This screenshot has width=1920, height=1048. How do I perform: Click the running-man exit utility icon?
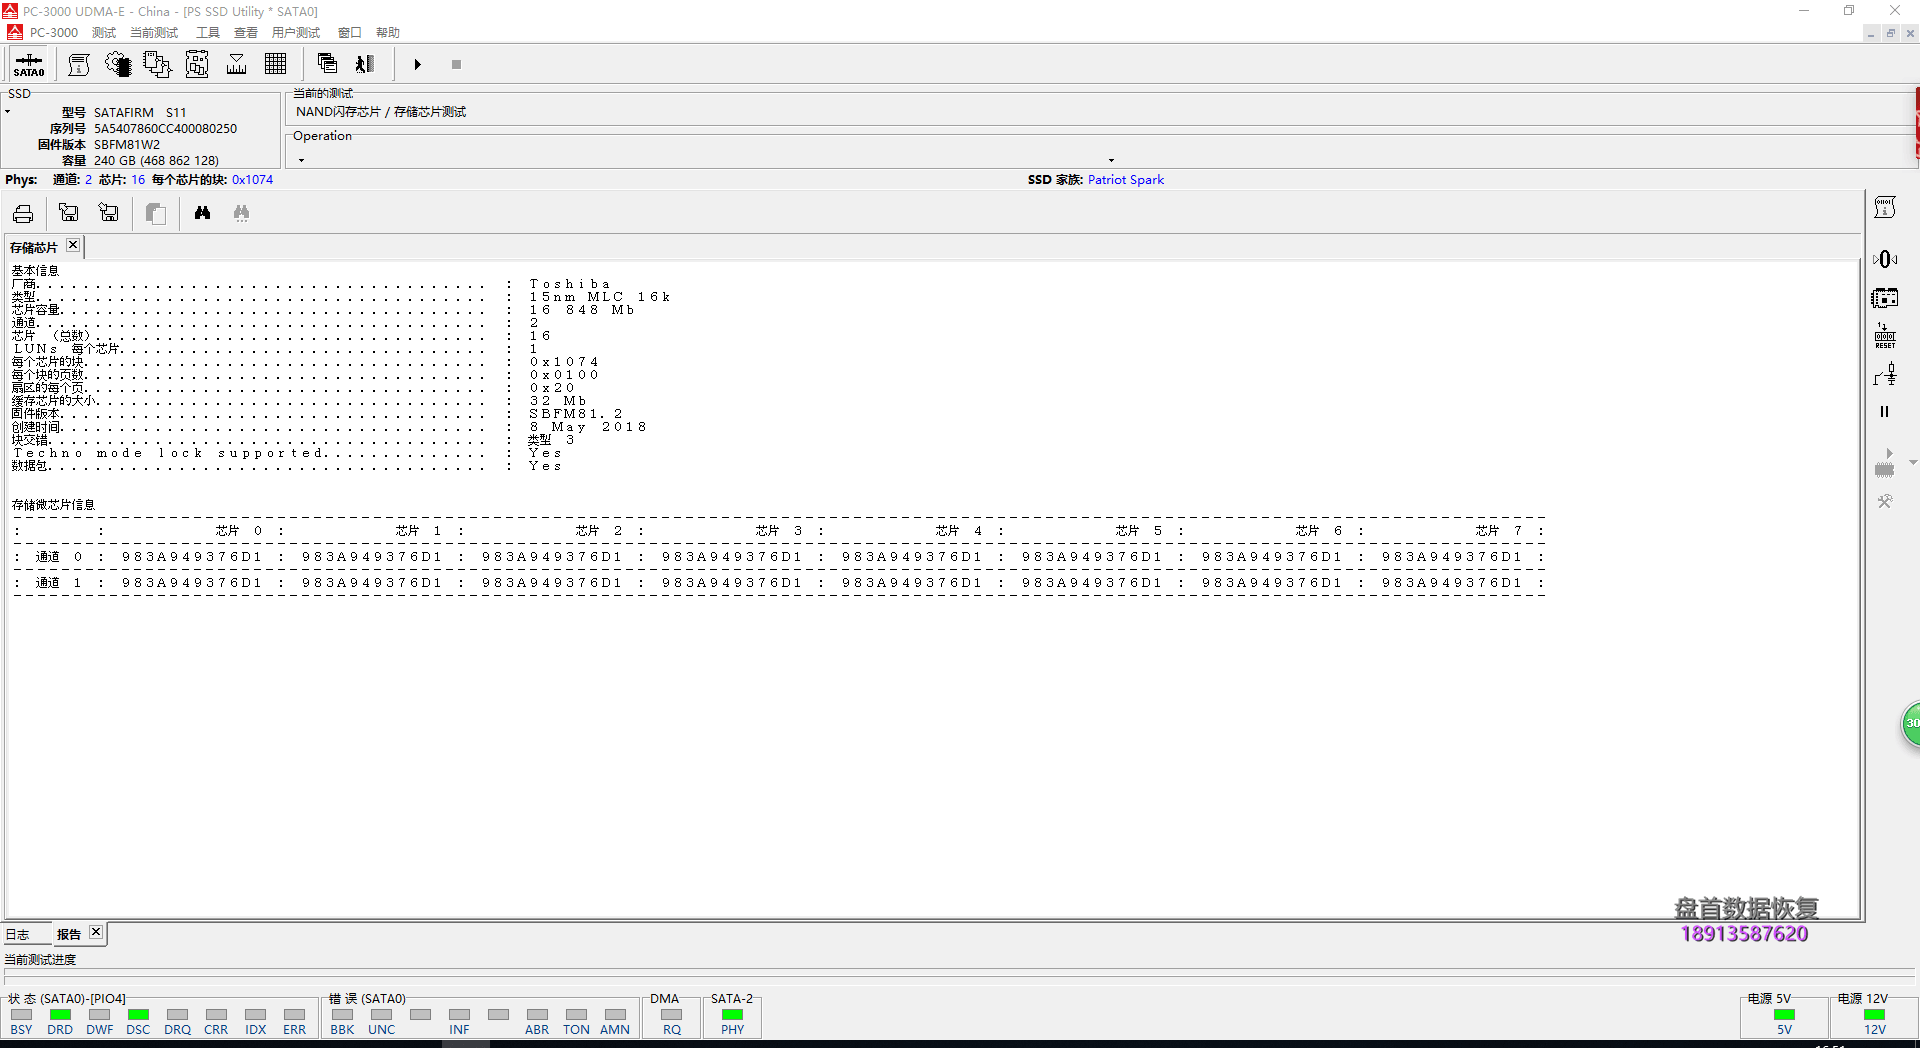click(x=365, y=64)
